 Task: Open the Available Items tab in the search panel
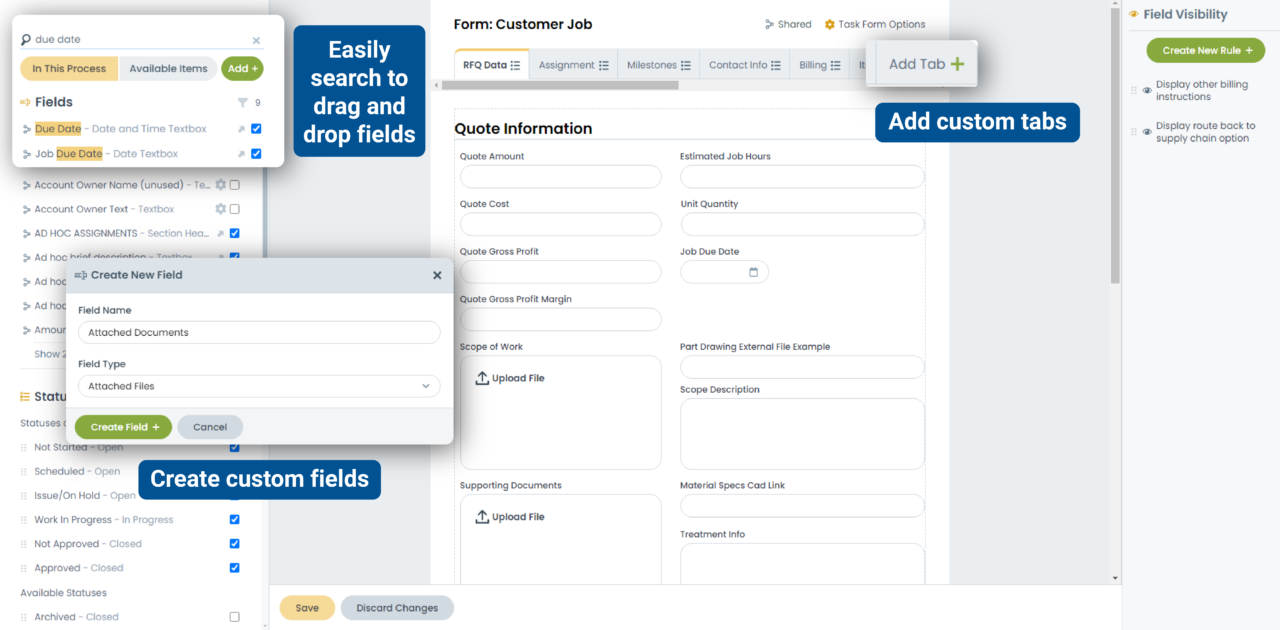pos(168,68)
